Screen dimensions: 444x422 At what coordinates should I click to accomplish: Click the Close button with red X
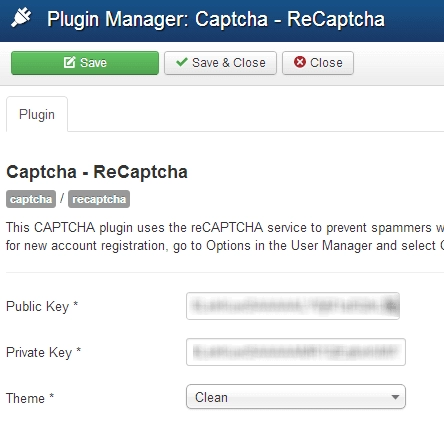tap(318, 63)
